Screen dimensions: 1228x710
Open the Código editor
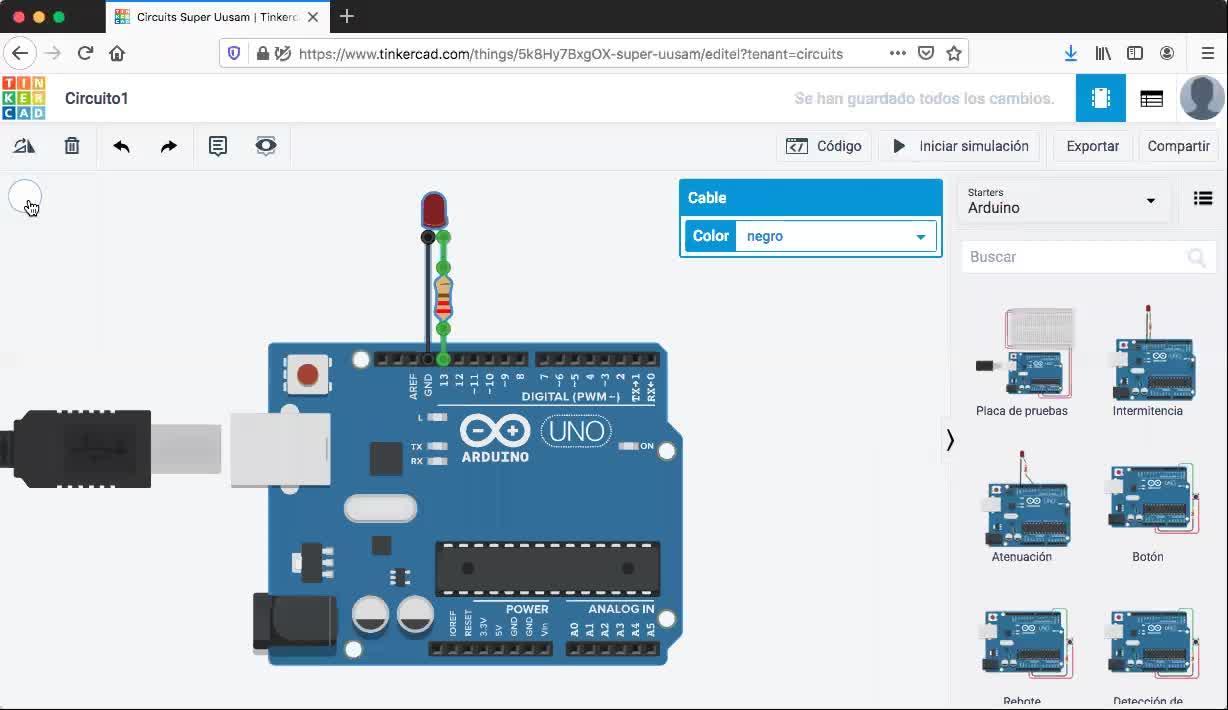[x=824, y=146]
